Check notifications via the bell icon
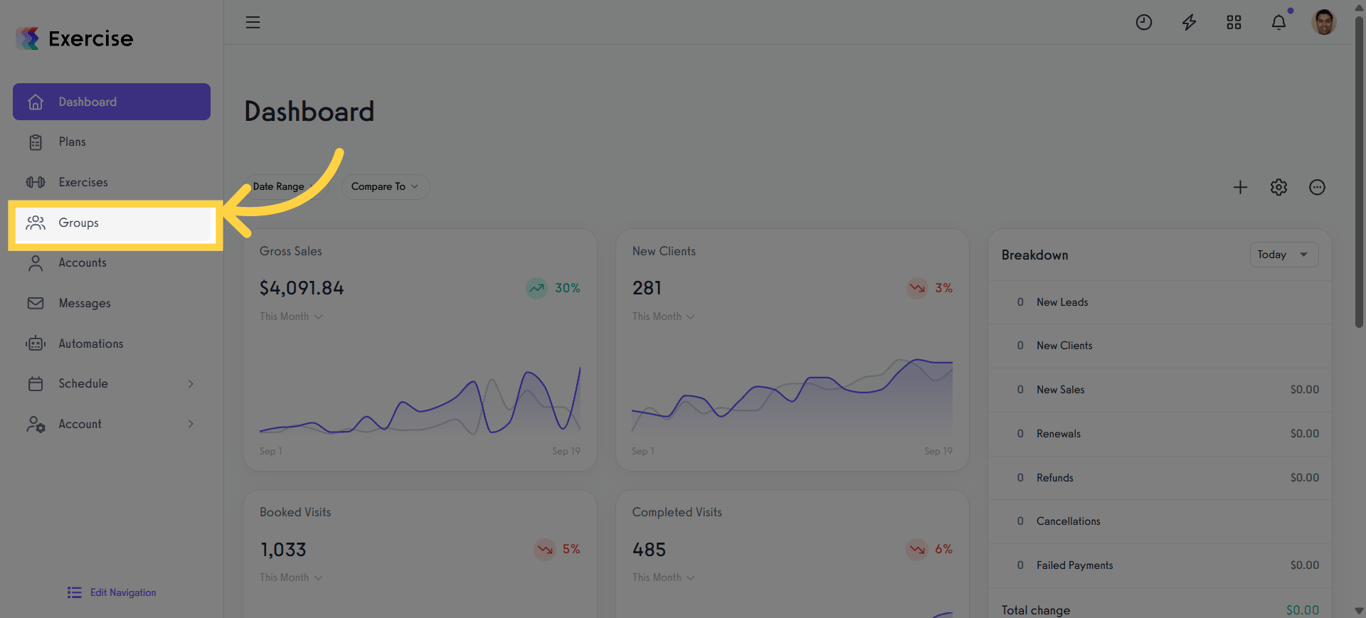Image resolution: width=1366 pixels, height=618 pixels. click(x=1278, y=21)
